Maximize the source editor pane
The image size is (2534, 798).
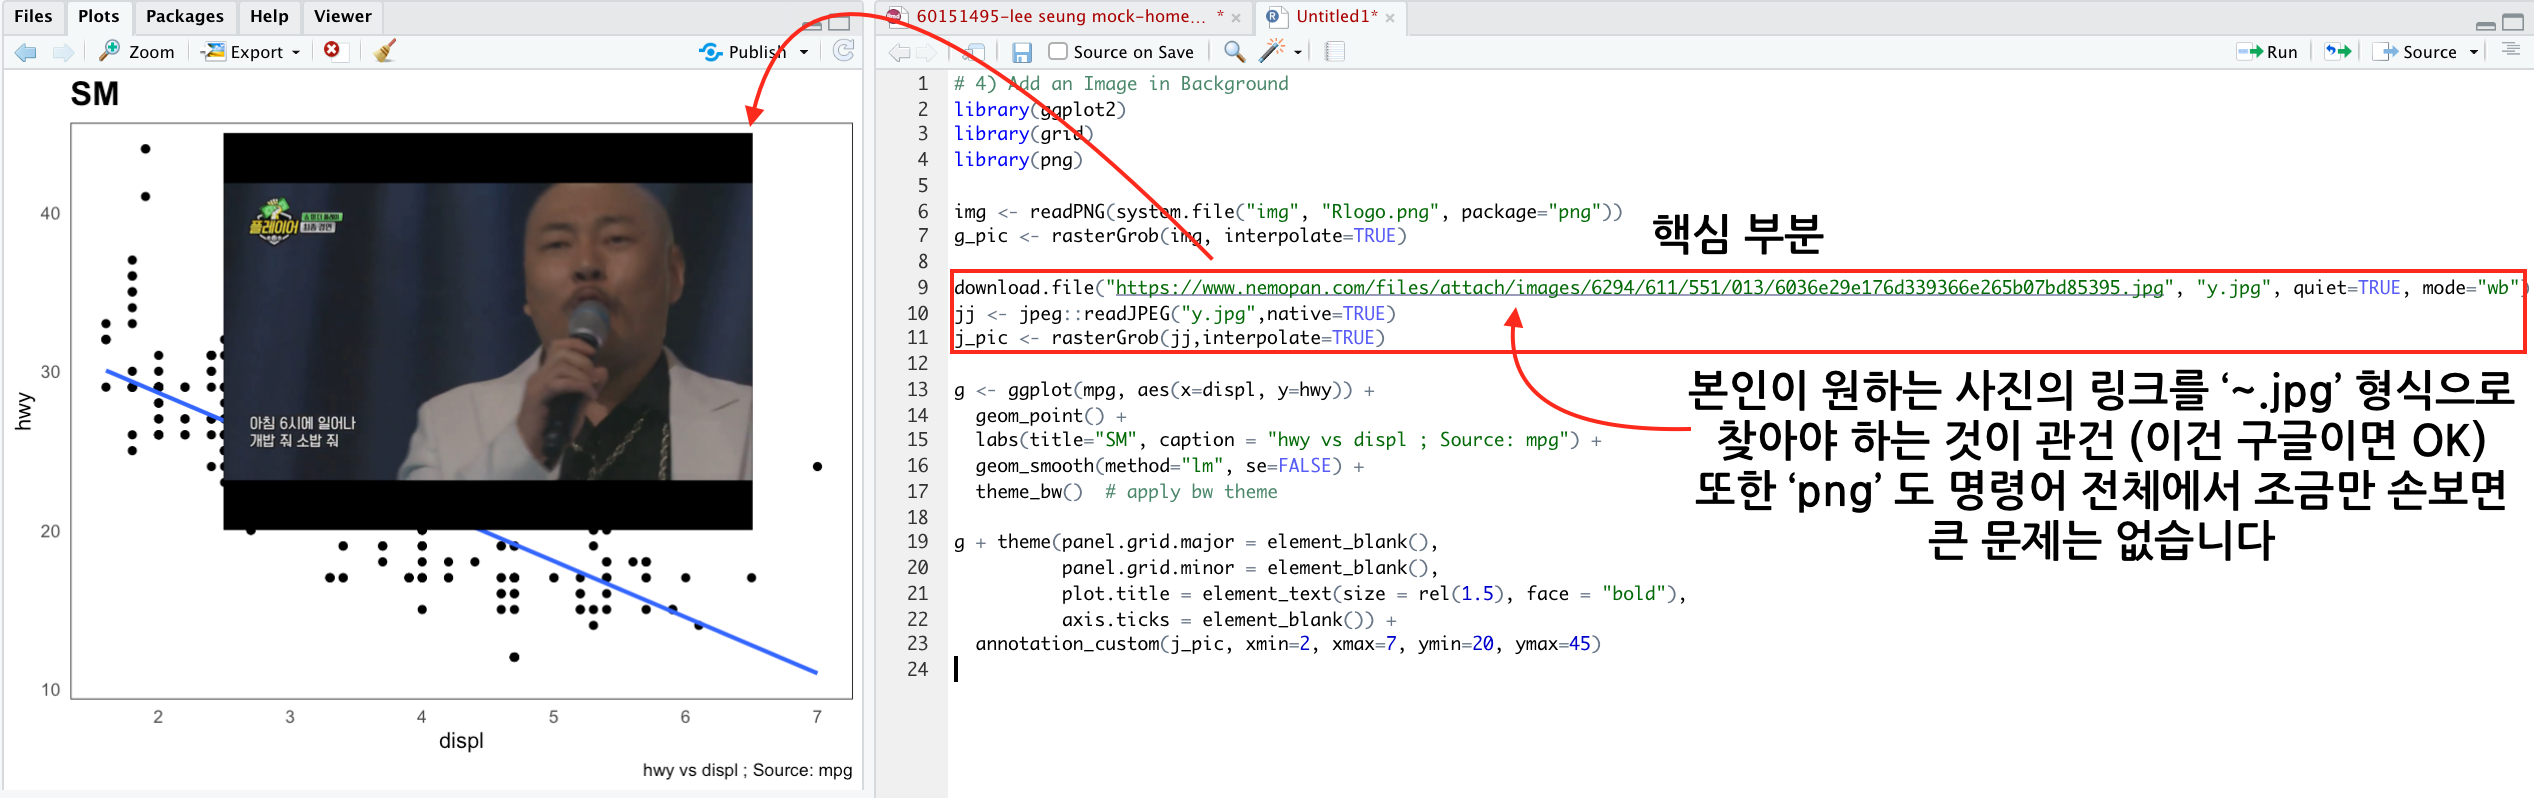2513,22
